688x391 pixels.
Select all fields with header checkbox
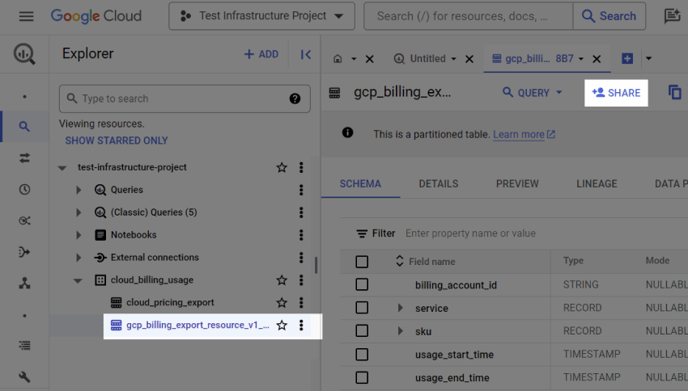[x=362, y=262]
